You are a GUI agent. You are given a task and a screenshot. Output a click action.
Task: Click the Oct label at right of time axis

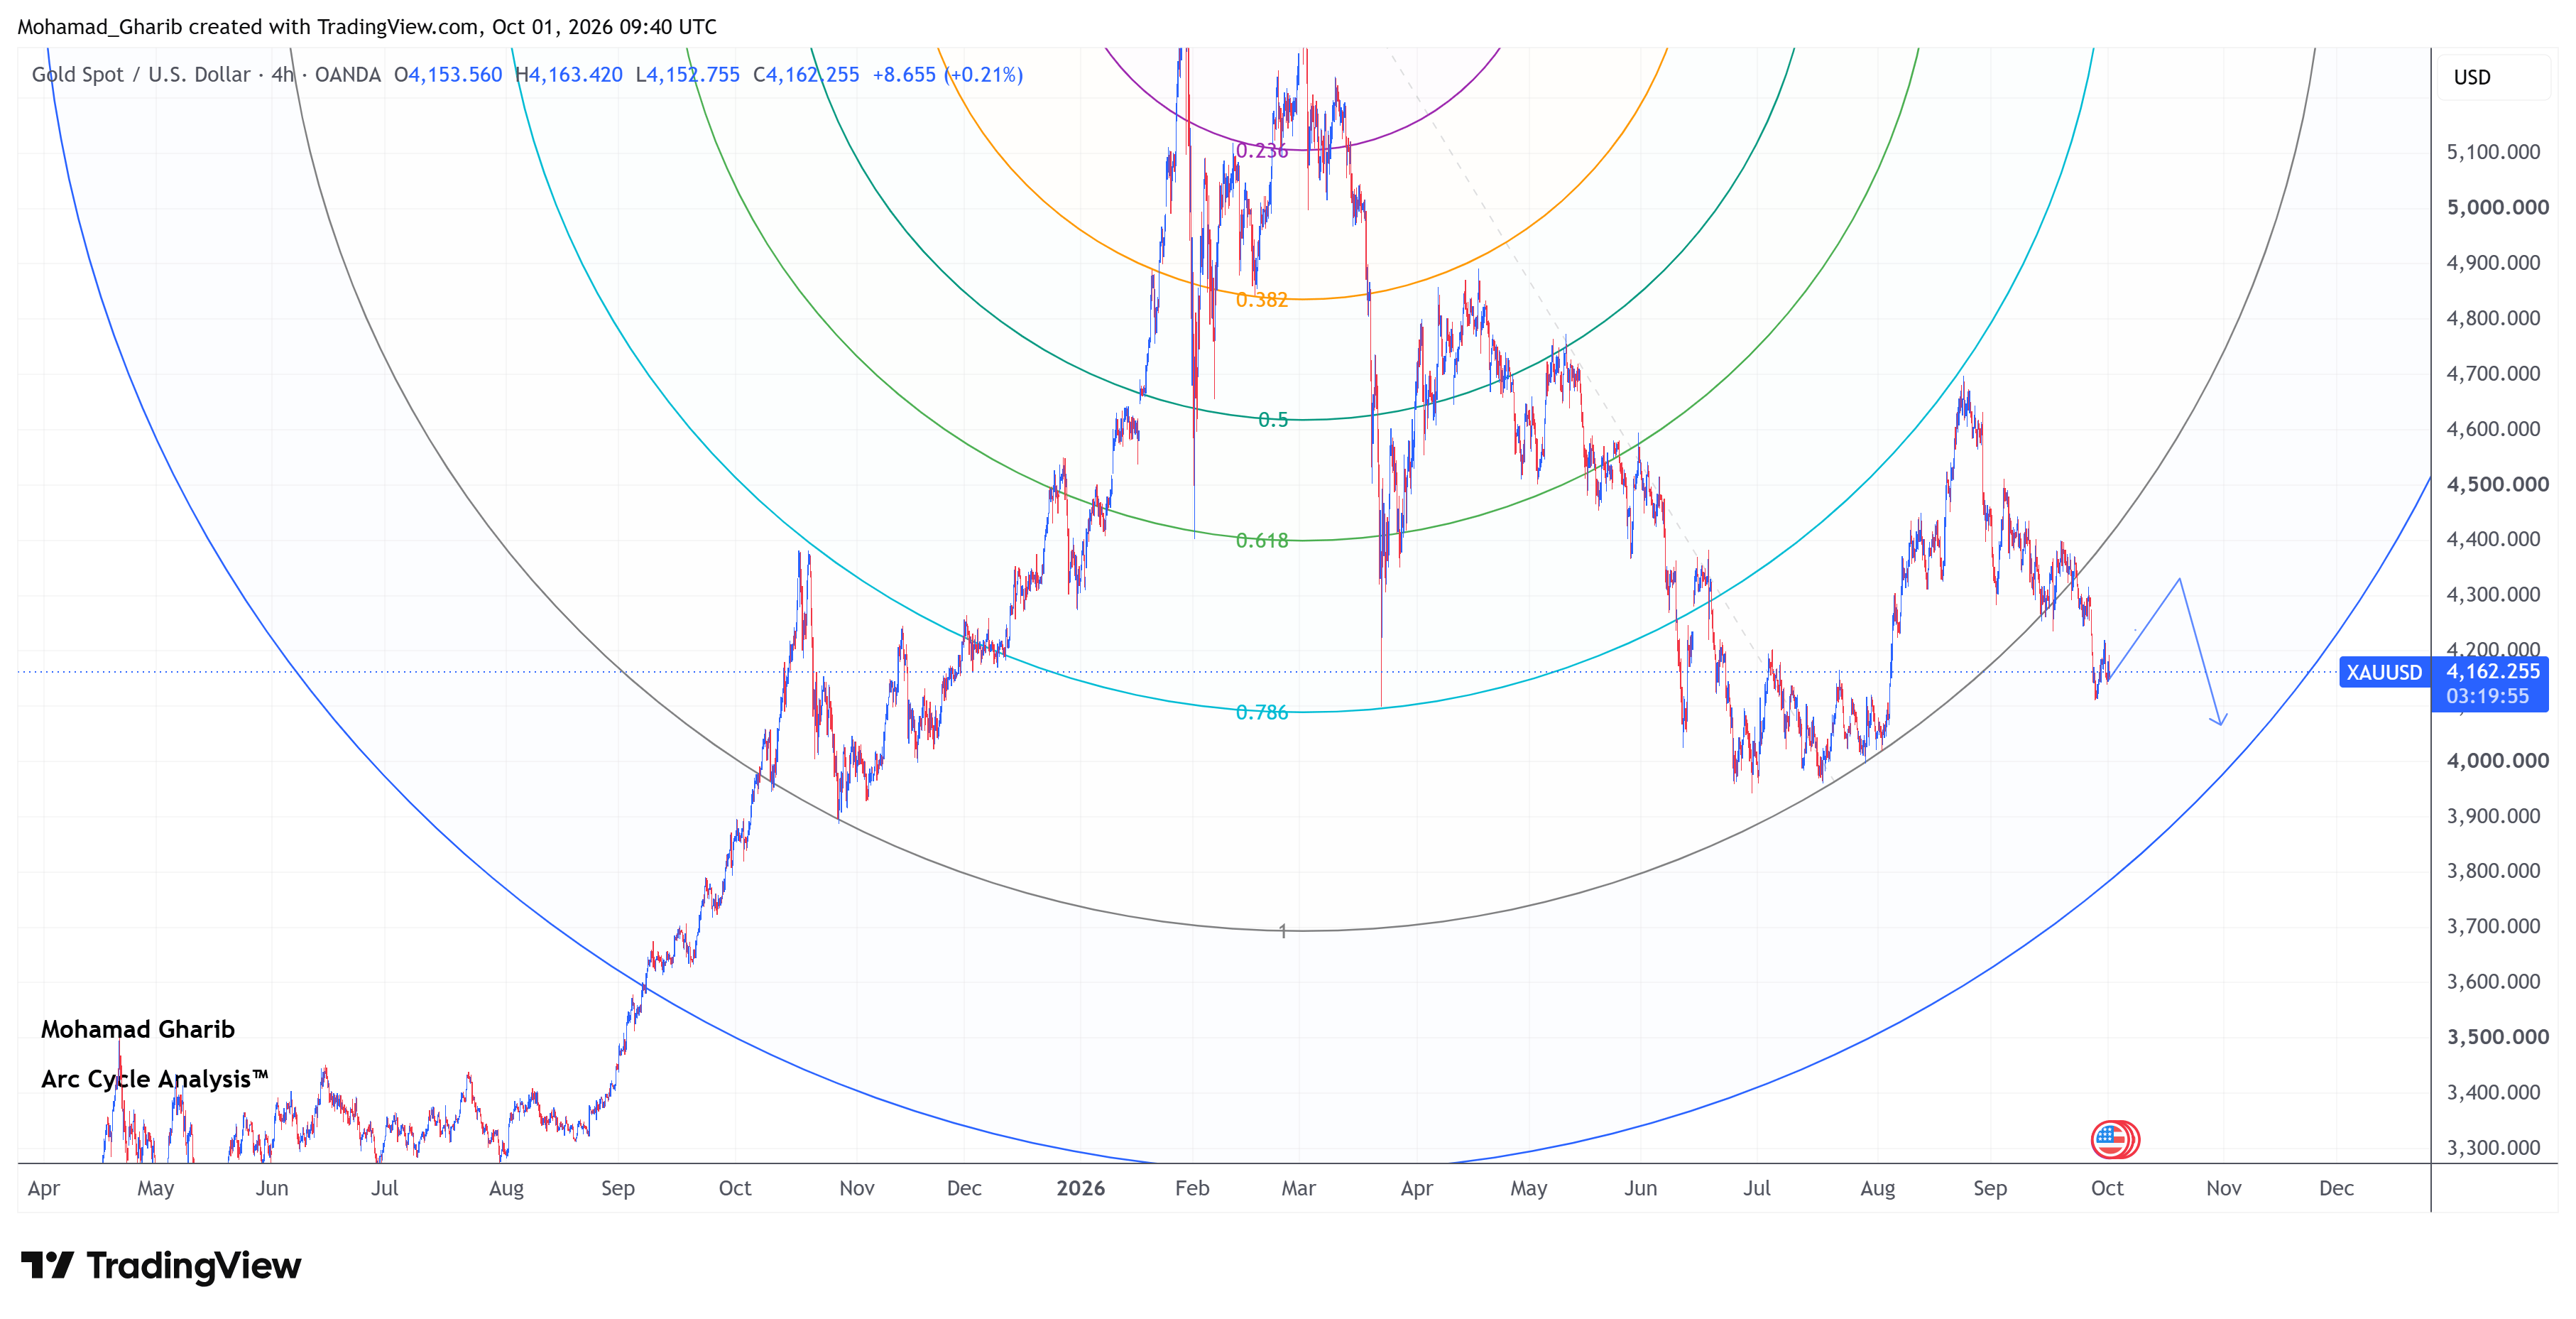(x=2107, y=1188)
